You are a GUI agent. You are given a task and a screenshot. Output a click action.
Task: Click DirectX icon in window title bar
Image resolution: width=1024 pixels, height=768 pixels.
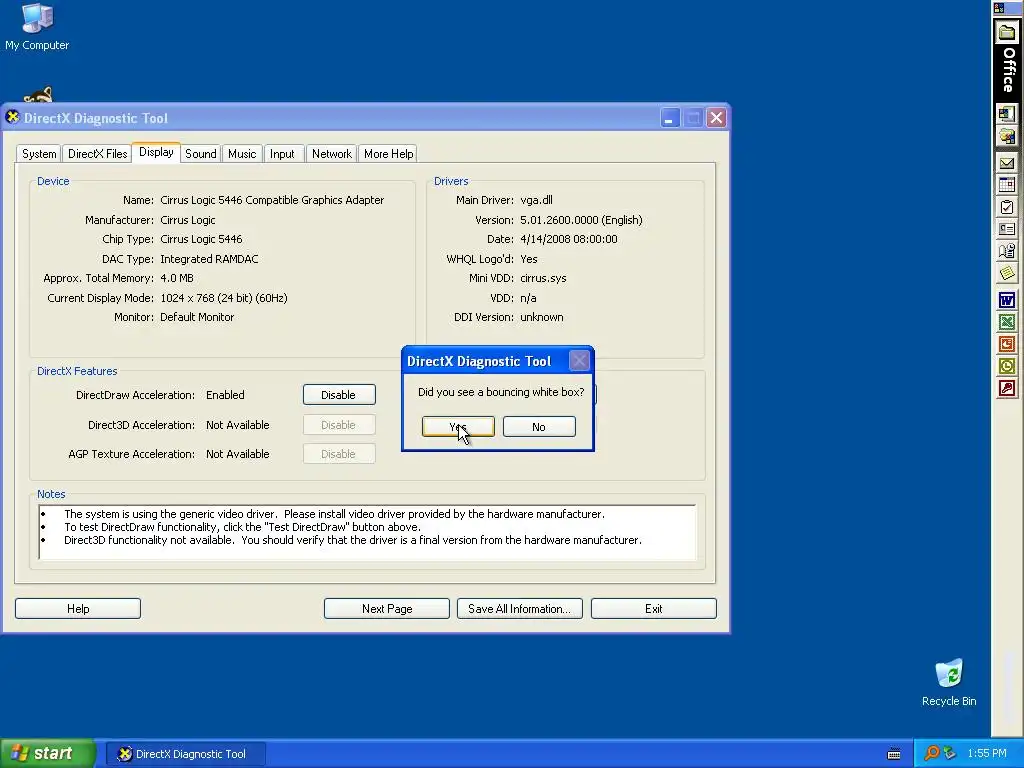pyautogui.click(x=12, y=118)
